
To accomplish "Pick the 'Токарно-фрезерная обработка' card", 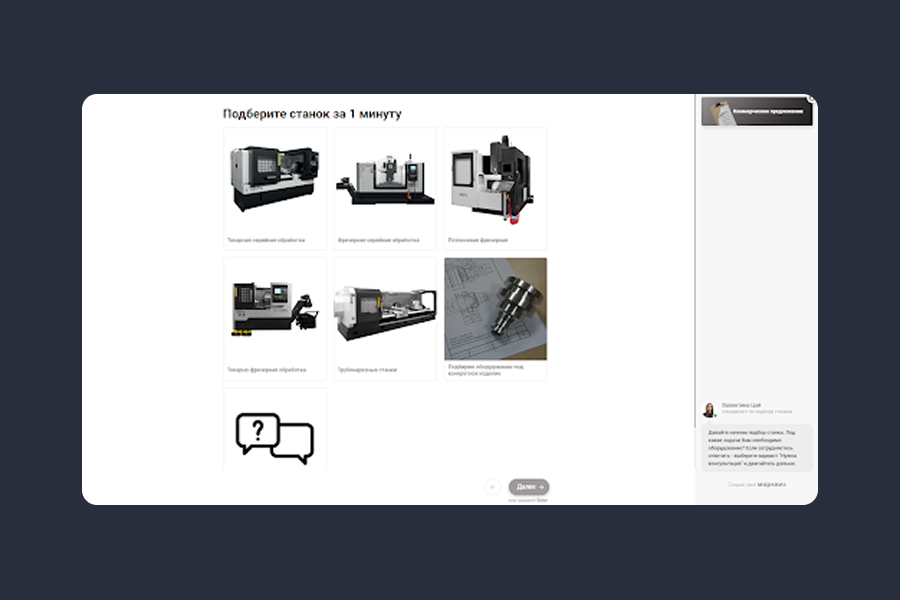I will [x=275, y=319].
